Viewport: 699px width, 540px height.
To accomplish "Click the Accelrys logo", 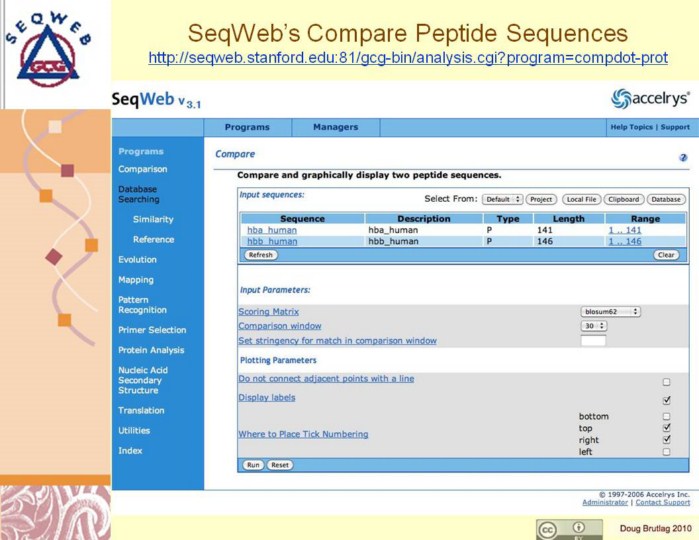I will (x=650, y=98).
